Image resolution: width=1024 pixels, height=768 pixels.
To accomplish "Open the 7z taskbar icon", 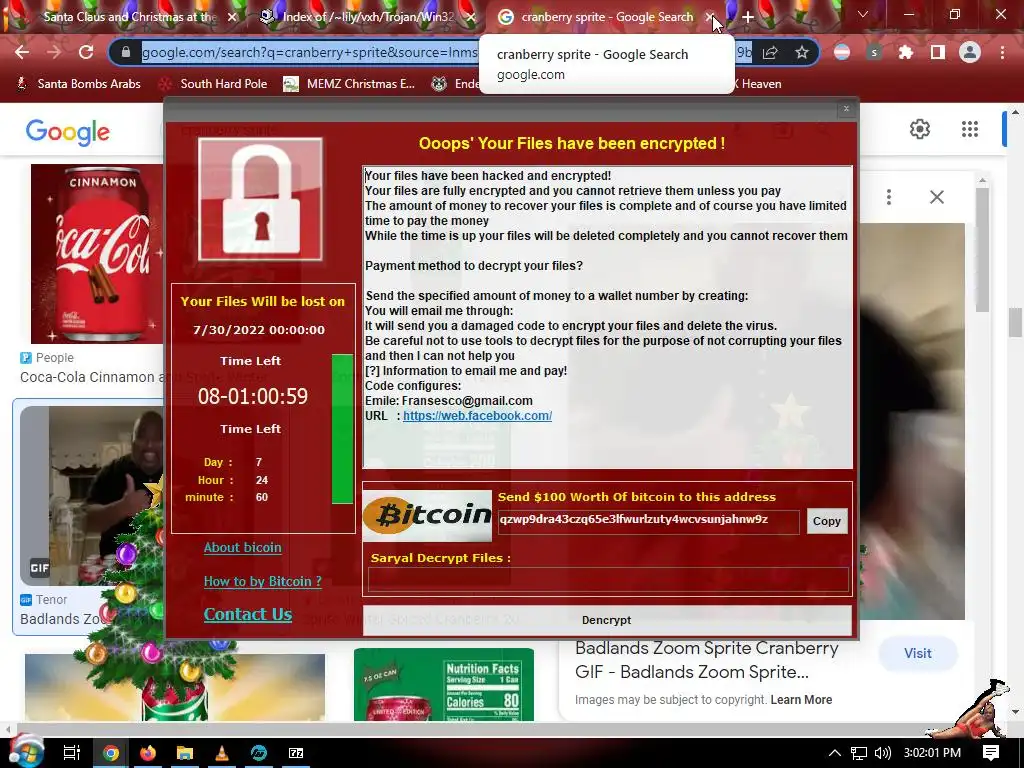I will click(296, 753).
